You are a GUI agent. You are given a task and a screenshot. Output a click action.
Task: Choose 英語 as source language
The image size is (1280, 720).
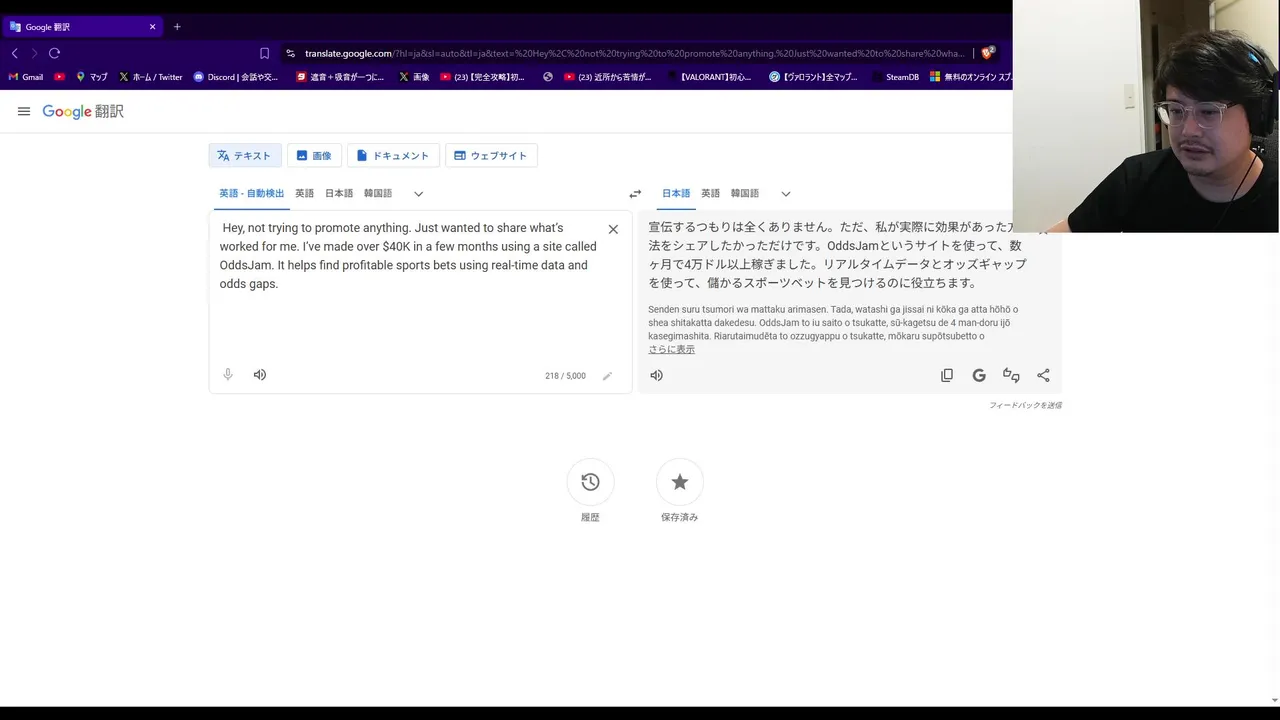[304, 194]
